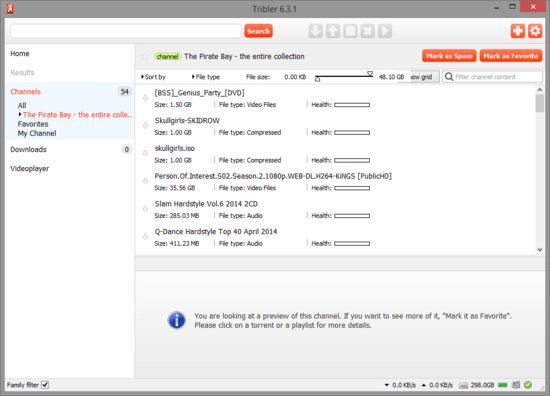This screenshot has width=550, height=396.
Task: Click the Downloads count badge 0
Action: tap(127, 149)
